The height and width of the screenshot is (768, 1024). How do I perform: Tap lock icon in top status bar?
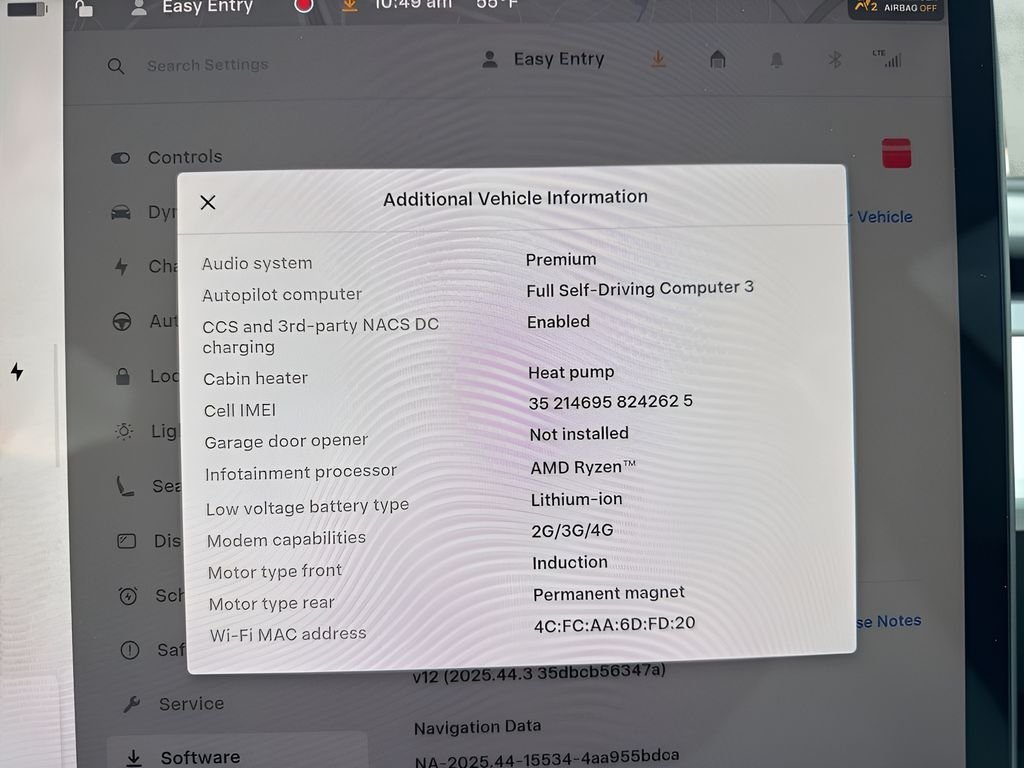(x=84, y=8)
